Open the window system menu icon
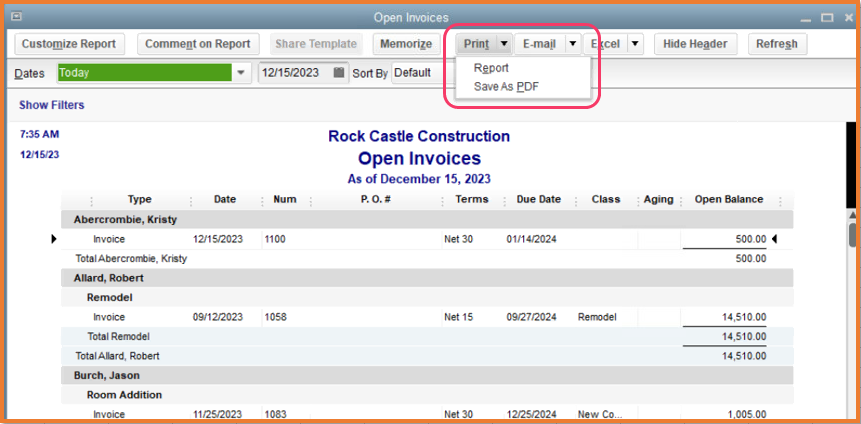The height and width of the screenshot is (424, 861). point(17,17)
